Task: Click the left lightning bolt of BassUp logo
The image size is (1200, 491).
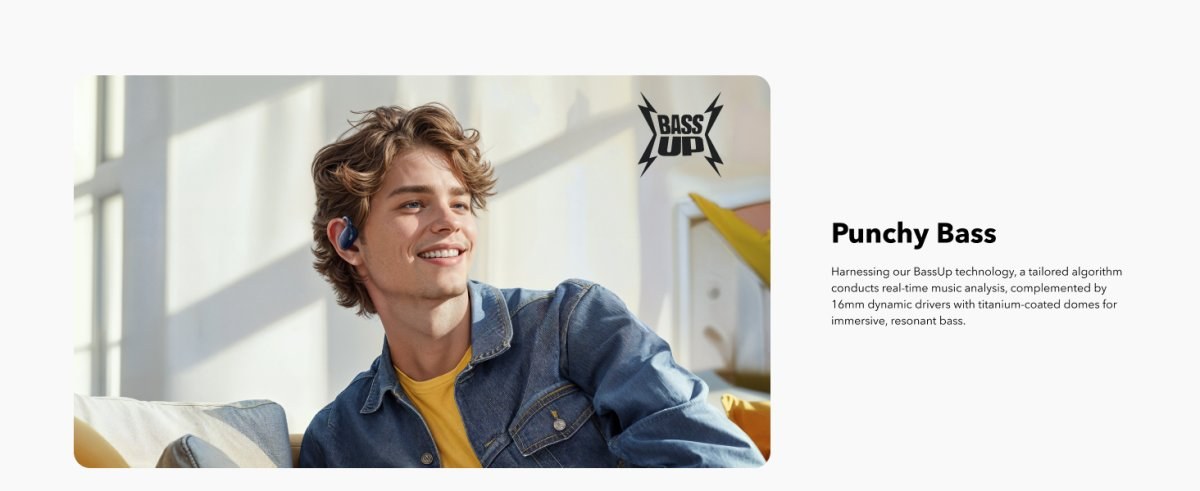Action: click(646, 135)
